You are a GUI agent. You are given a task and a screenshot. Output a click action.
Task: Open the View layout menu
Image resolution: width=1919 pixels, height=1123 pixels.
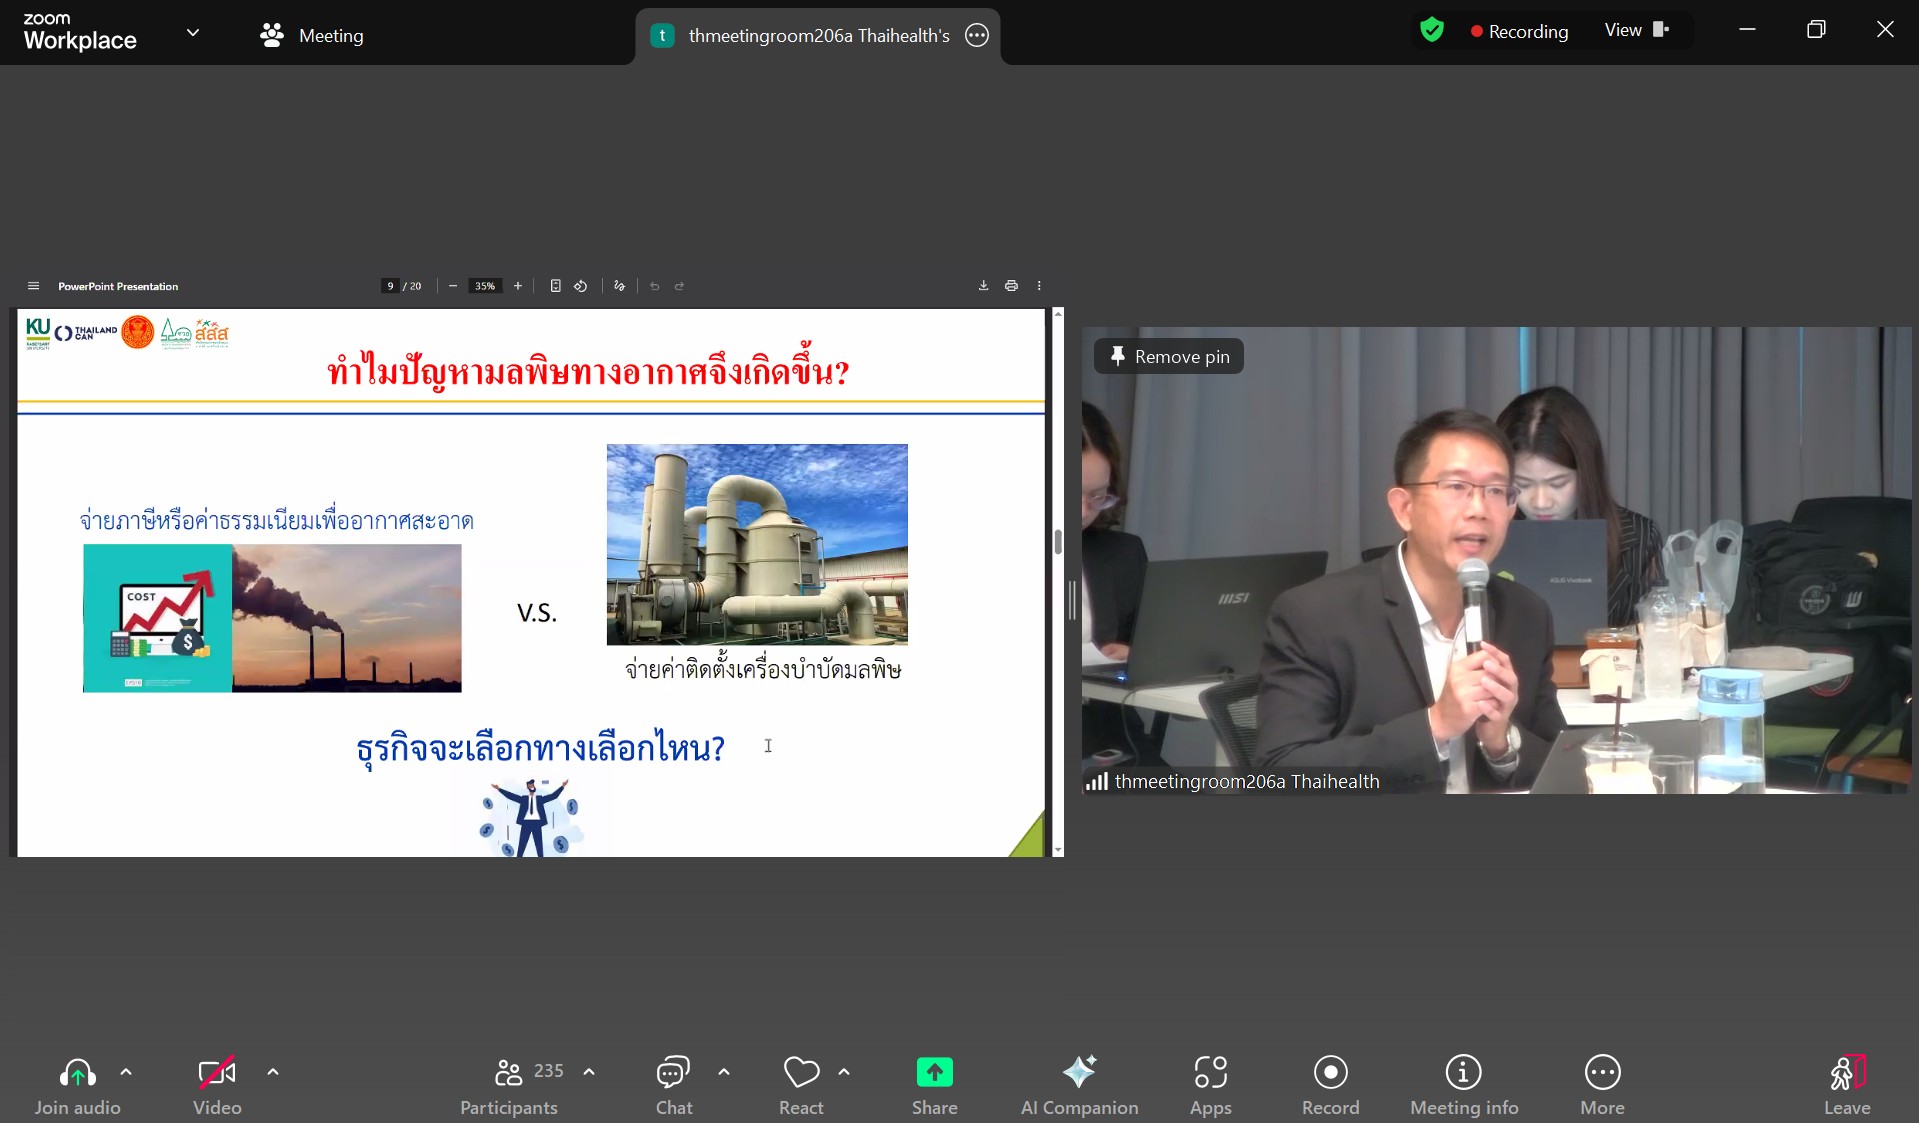point(1636,30)
